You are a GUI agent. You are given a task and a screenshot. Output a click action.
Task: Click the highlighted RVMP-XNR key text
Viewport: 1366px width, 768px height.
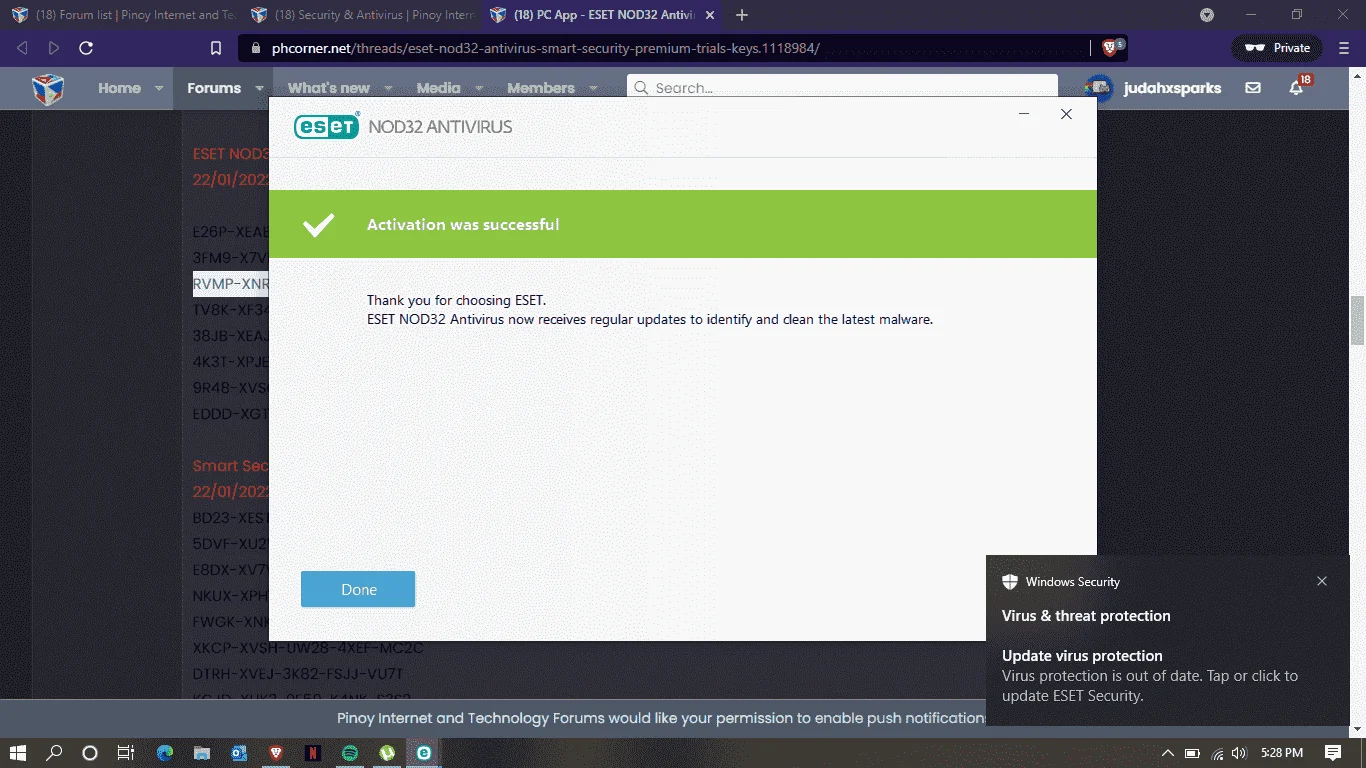point(231,284)
